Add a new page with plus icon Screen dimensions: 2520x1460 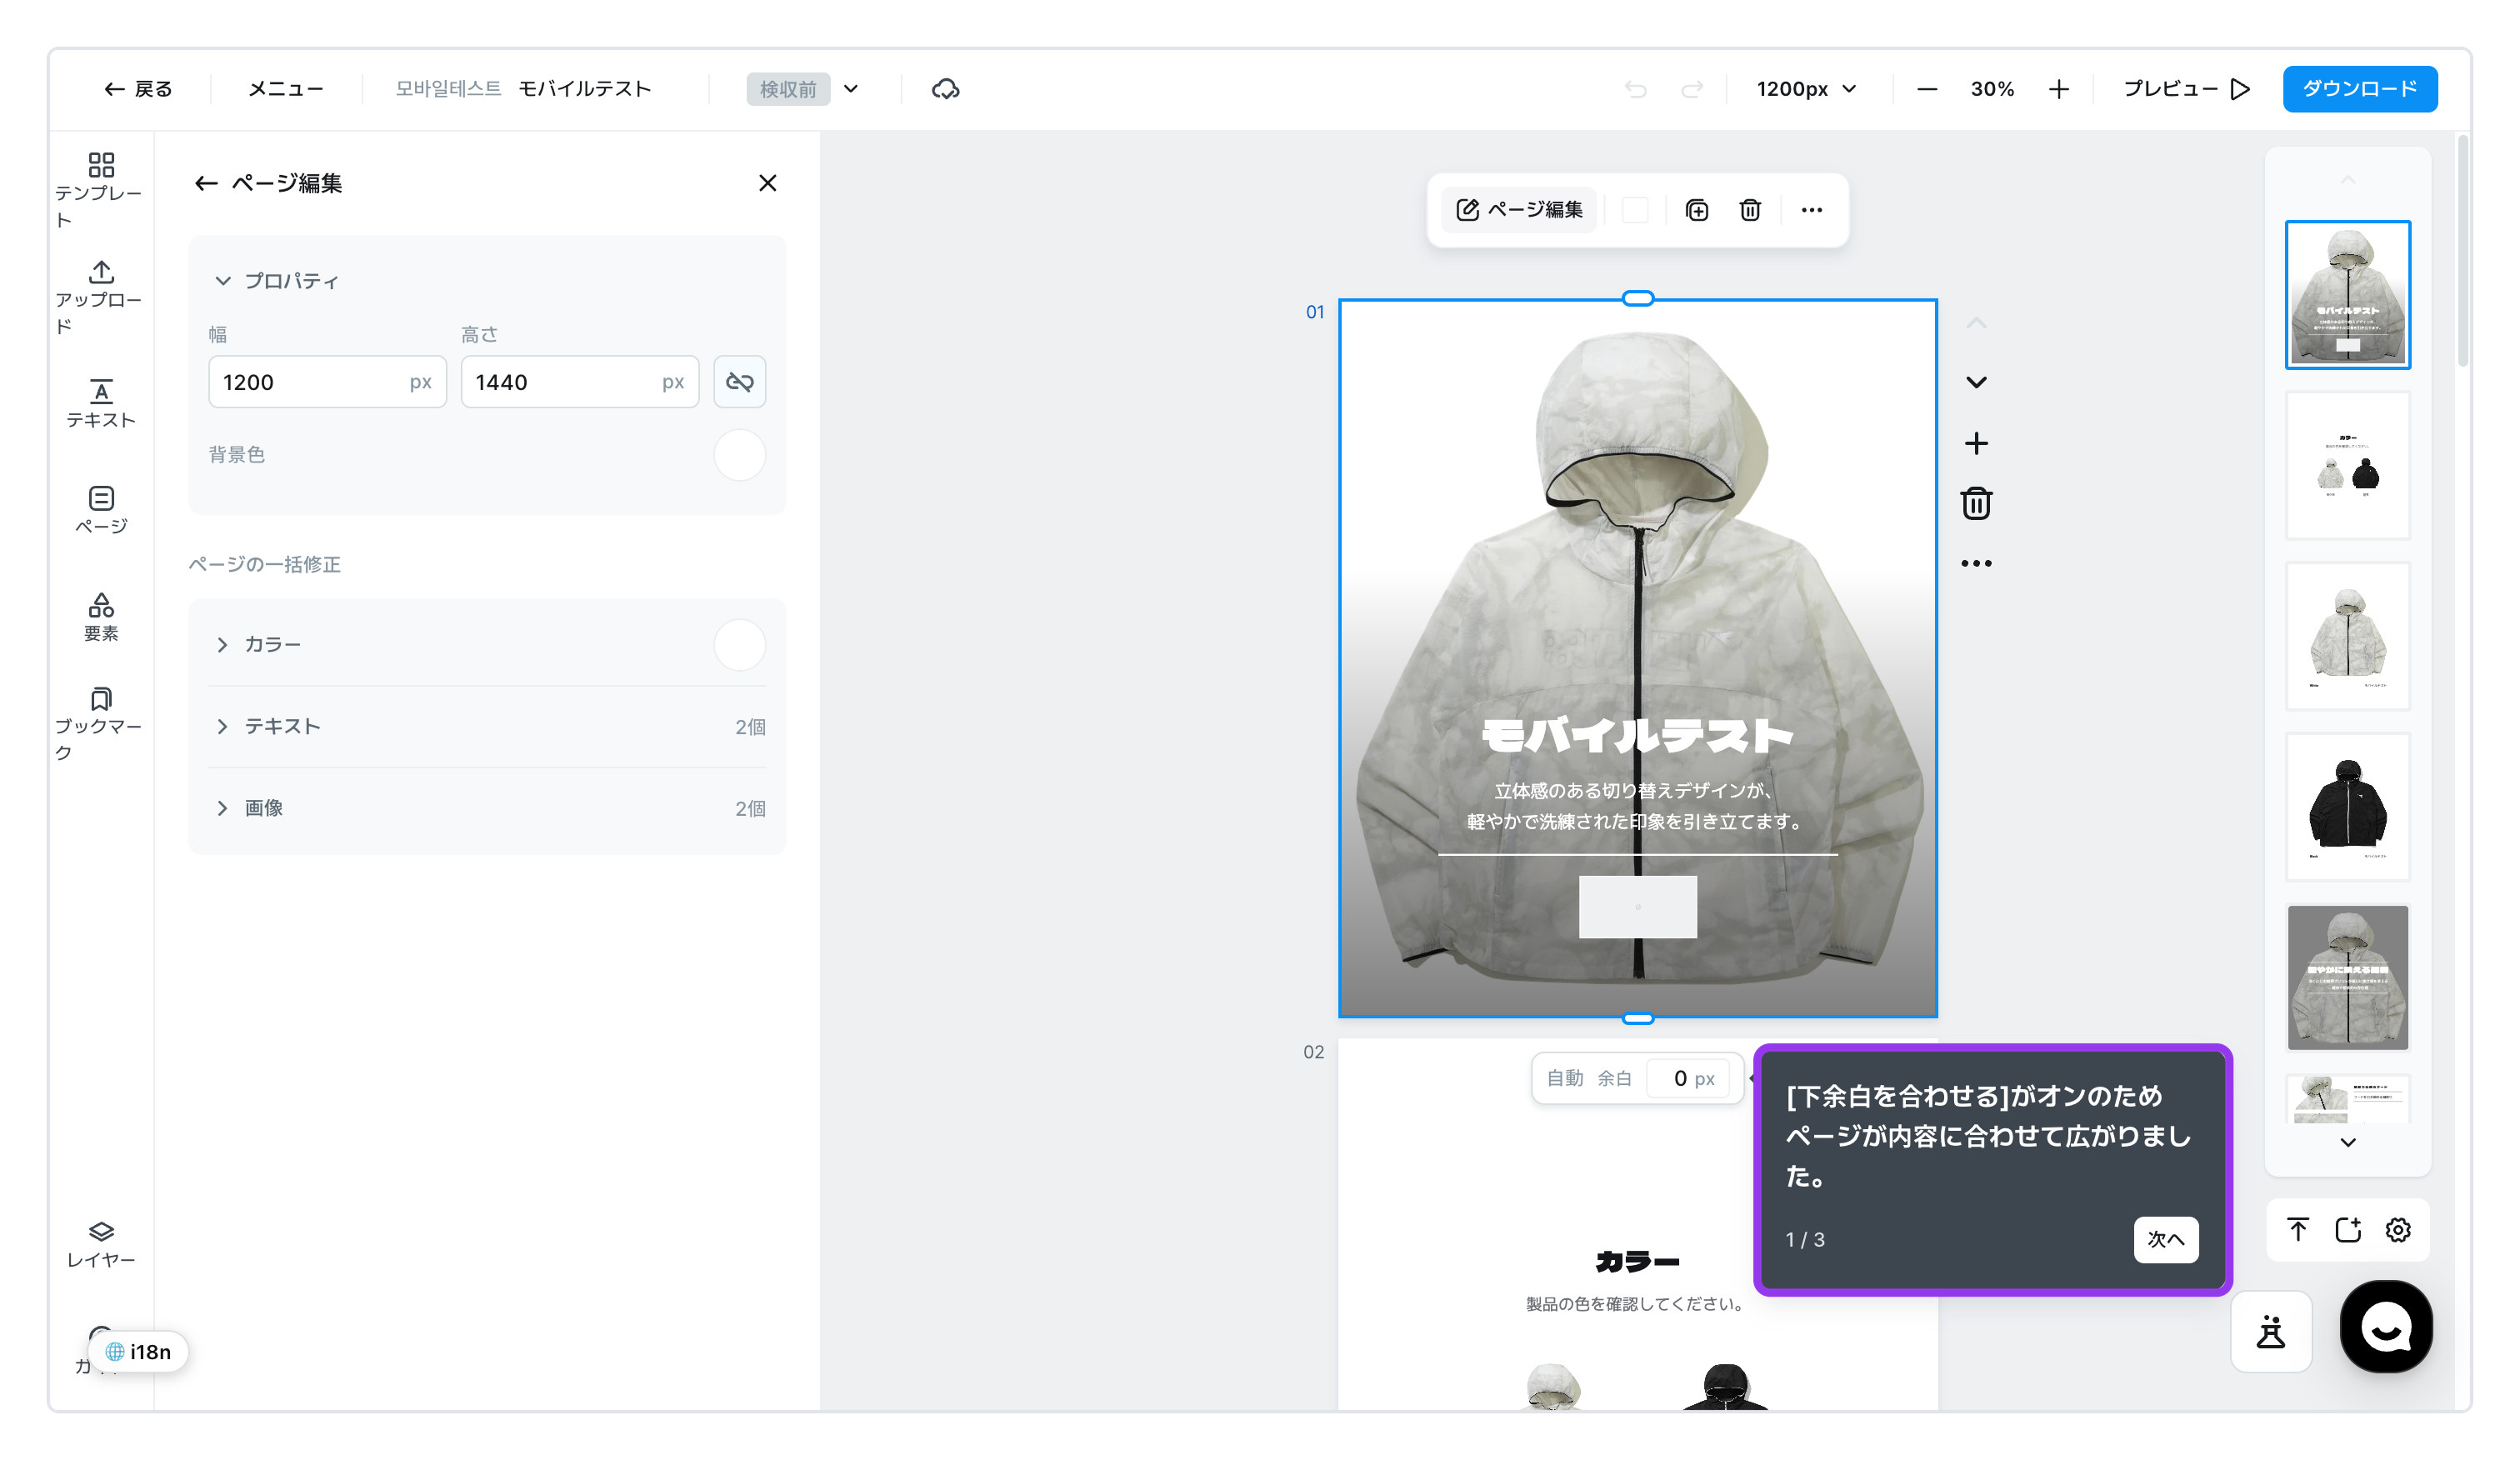[x=1976, y=443]
